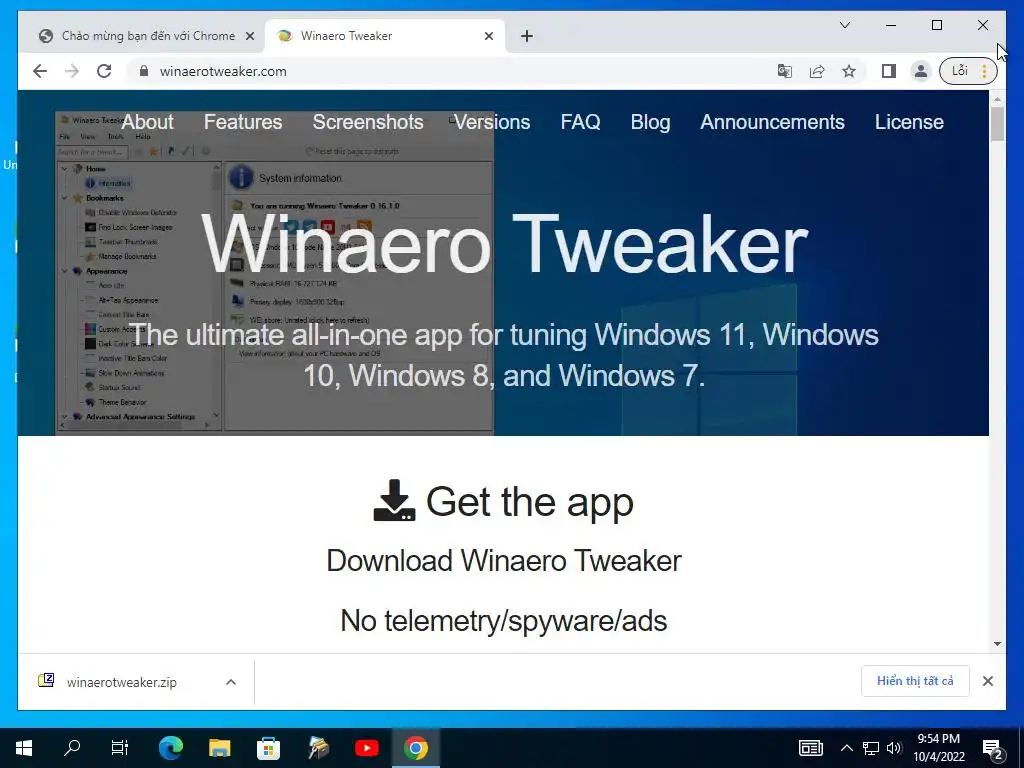Screen dimensions: 1024x768
Task: Open File Explorer from the taskbar
Action: pos(219,748)
